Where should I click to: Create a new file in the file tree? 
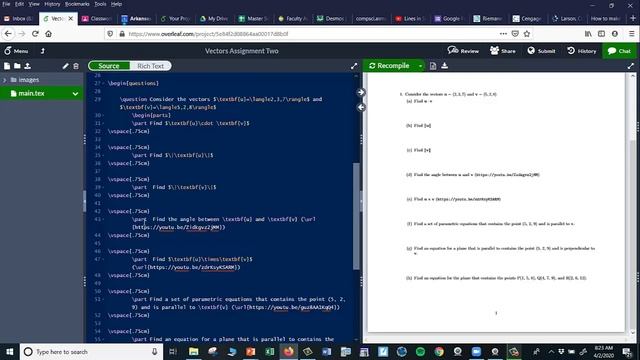[7, 66]
